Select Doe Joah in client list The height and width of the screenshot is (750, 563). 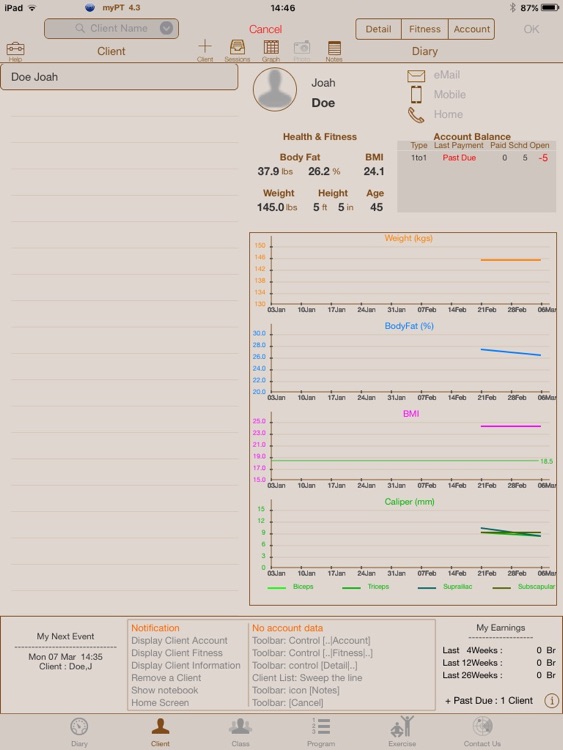click(x=119, y=77)
